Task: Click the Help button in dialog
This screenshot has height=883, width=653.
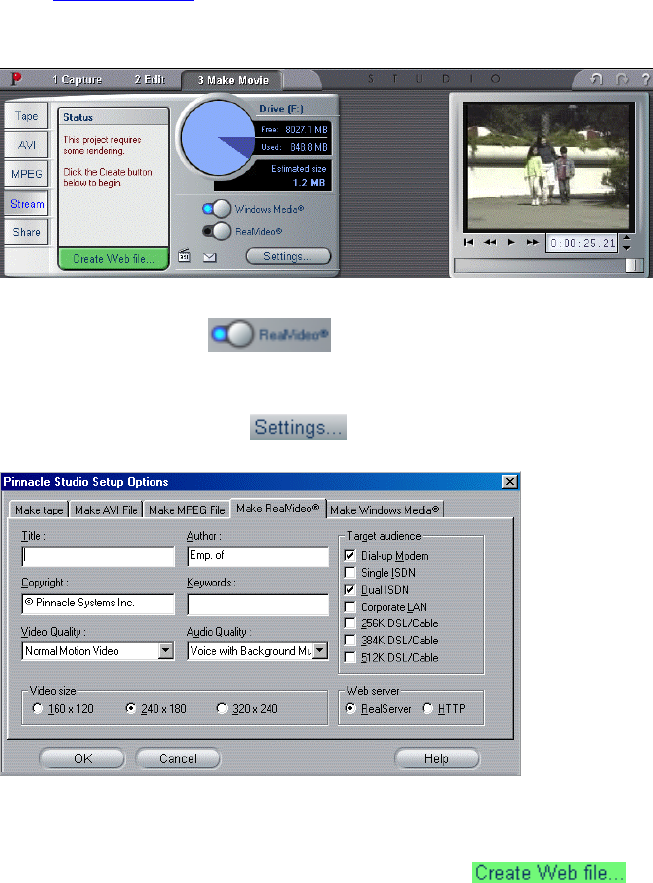Action: 437,758
